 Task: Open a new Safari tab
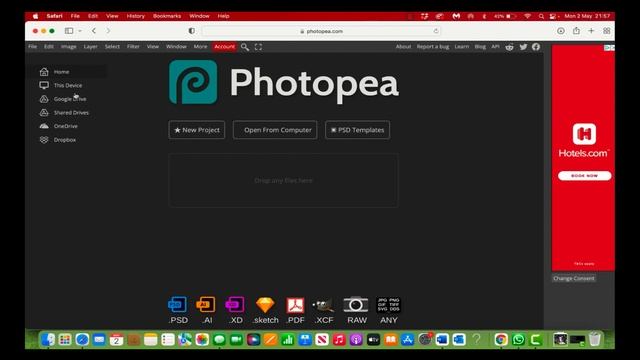[591, 31]
